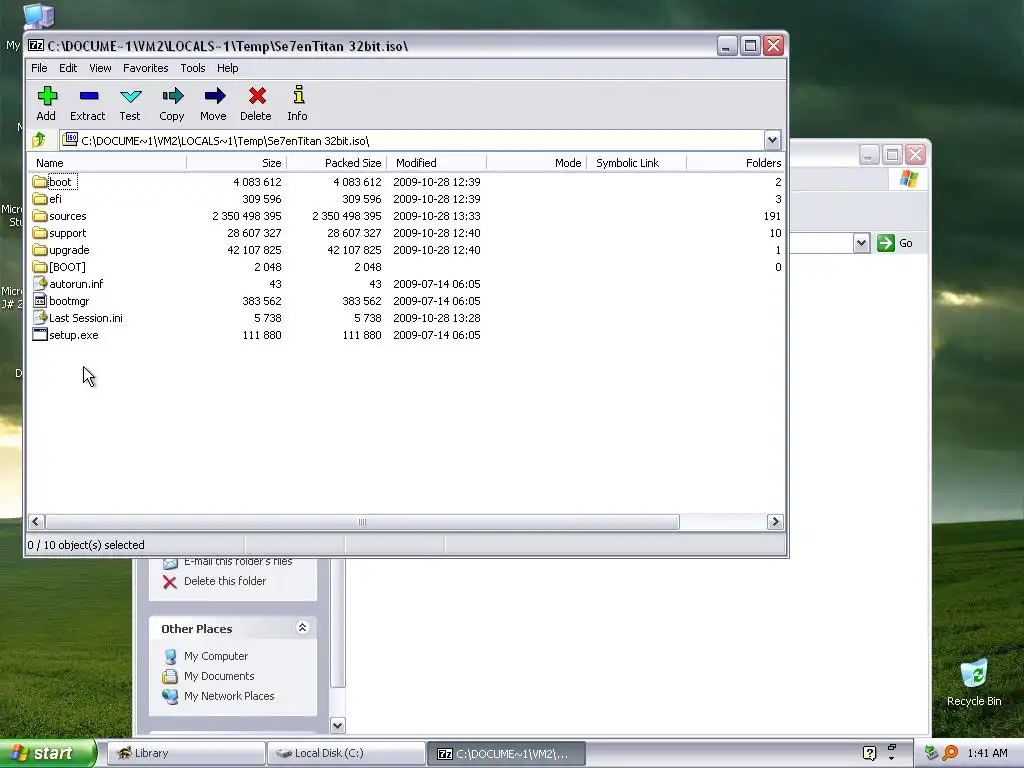Click the My Computer icon in Other Places

pyautogui.click(x=170, y=656)
